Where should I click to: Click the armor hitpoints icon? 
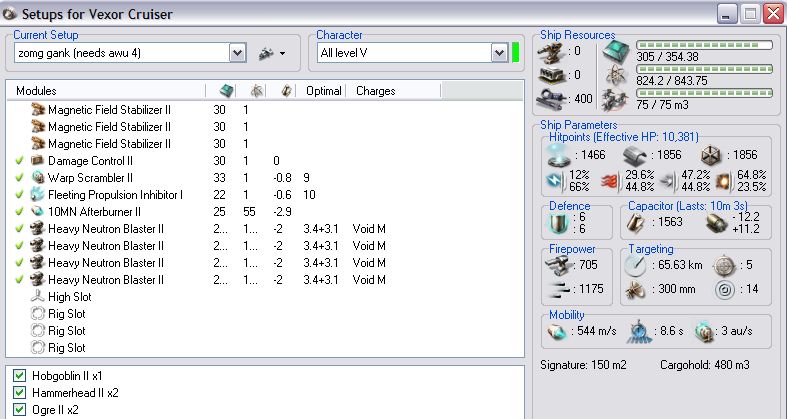[x=634, y=156]
